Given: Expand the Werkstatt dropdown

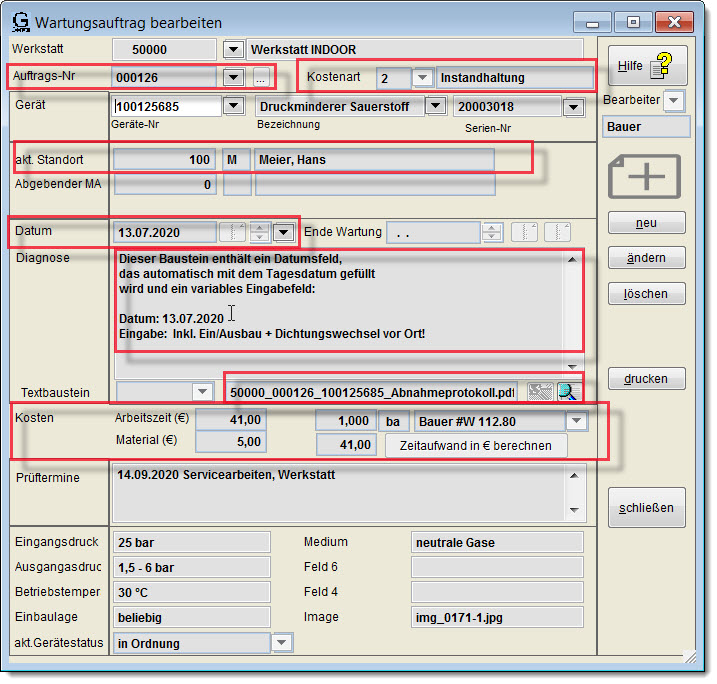Looking at the screenshot, I should (x=232, y=49).
